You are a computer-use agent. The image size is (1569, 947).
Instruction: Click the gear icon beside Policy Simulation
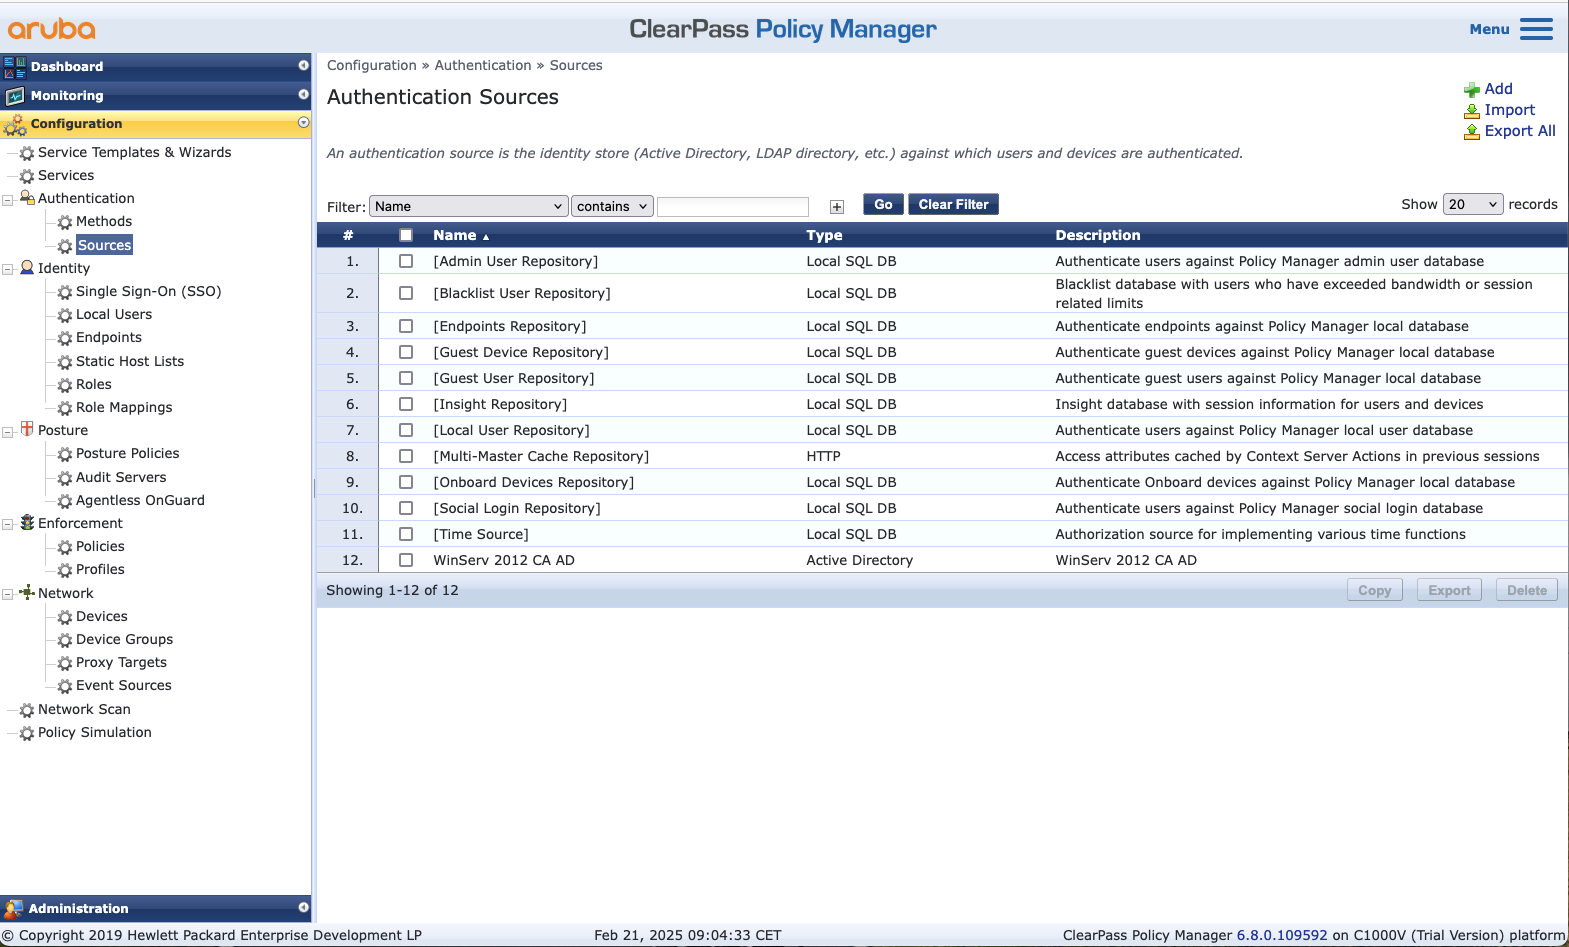(x=27, y=733)
